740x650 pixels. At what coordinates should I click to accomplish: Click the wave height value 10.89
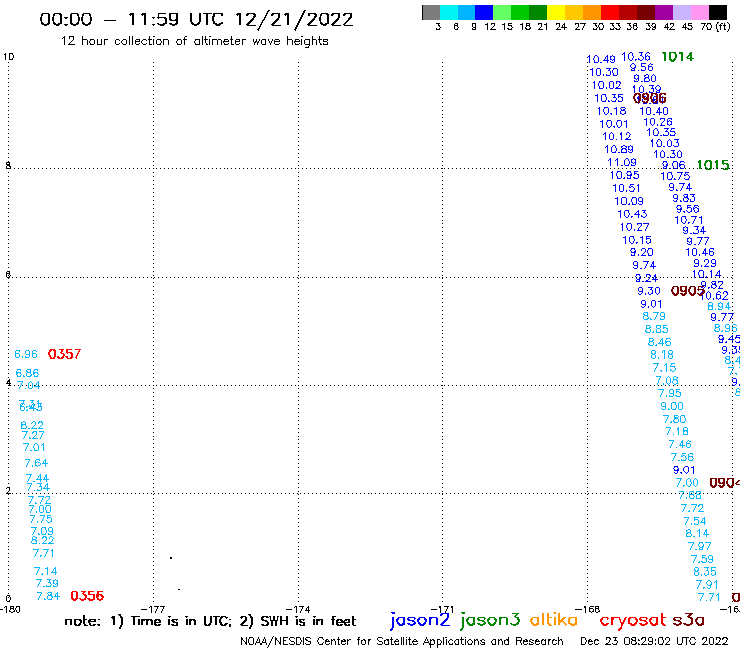point(619,150)
